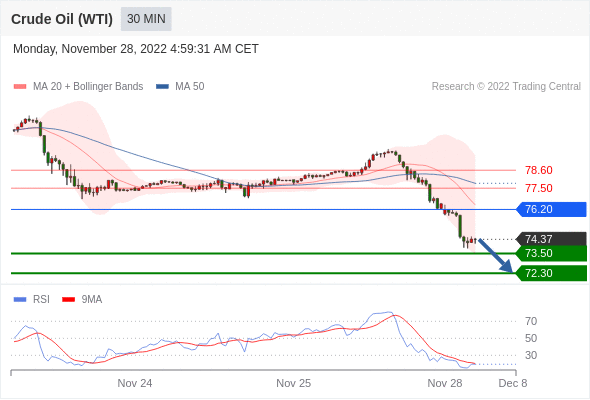Click the RSI 50 level label

[531, 338]
